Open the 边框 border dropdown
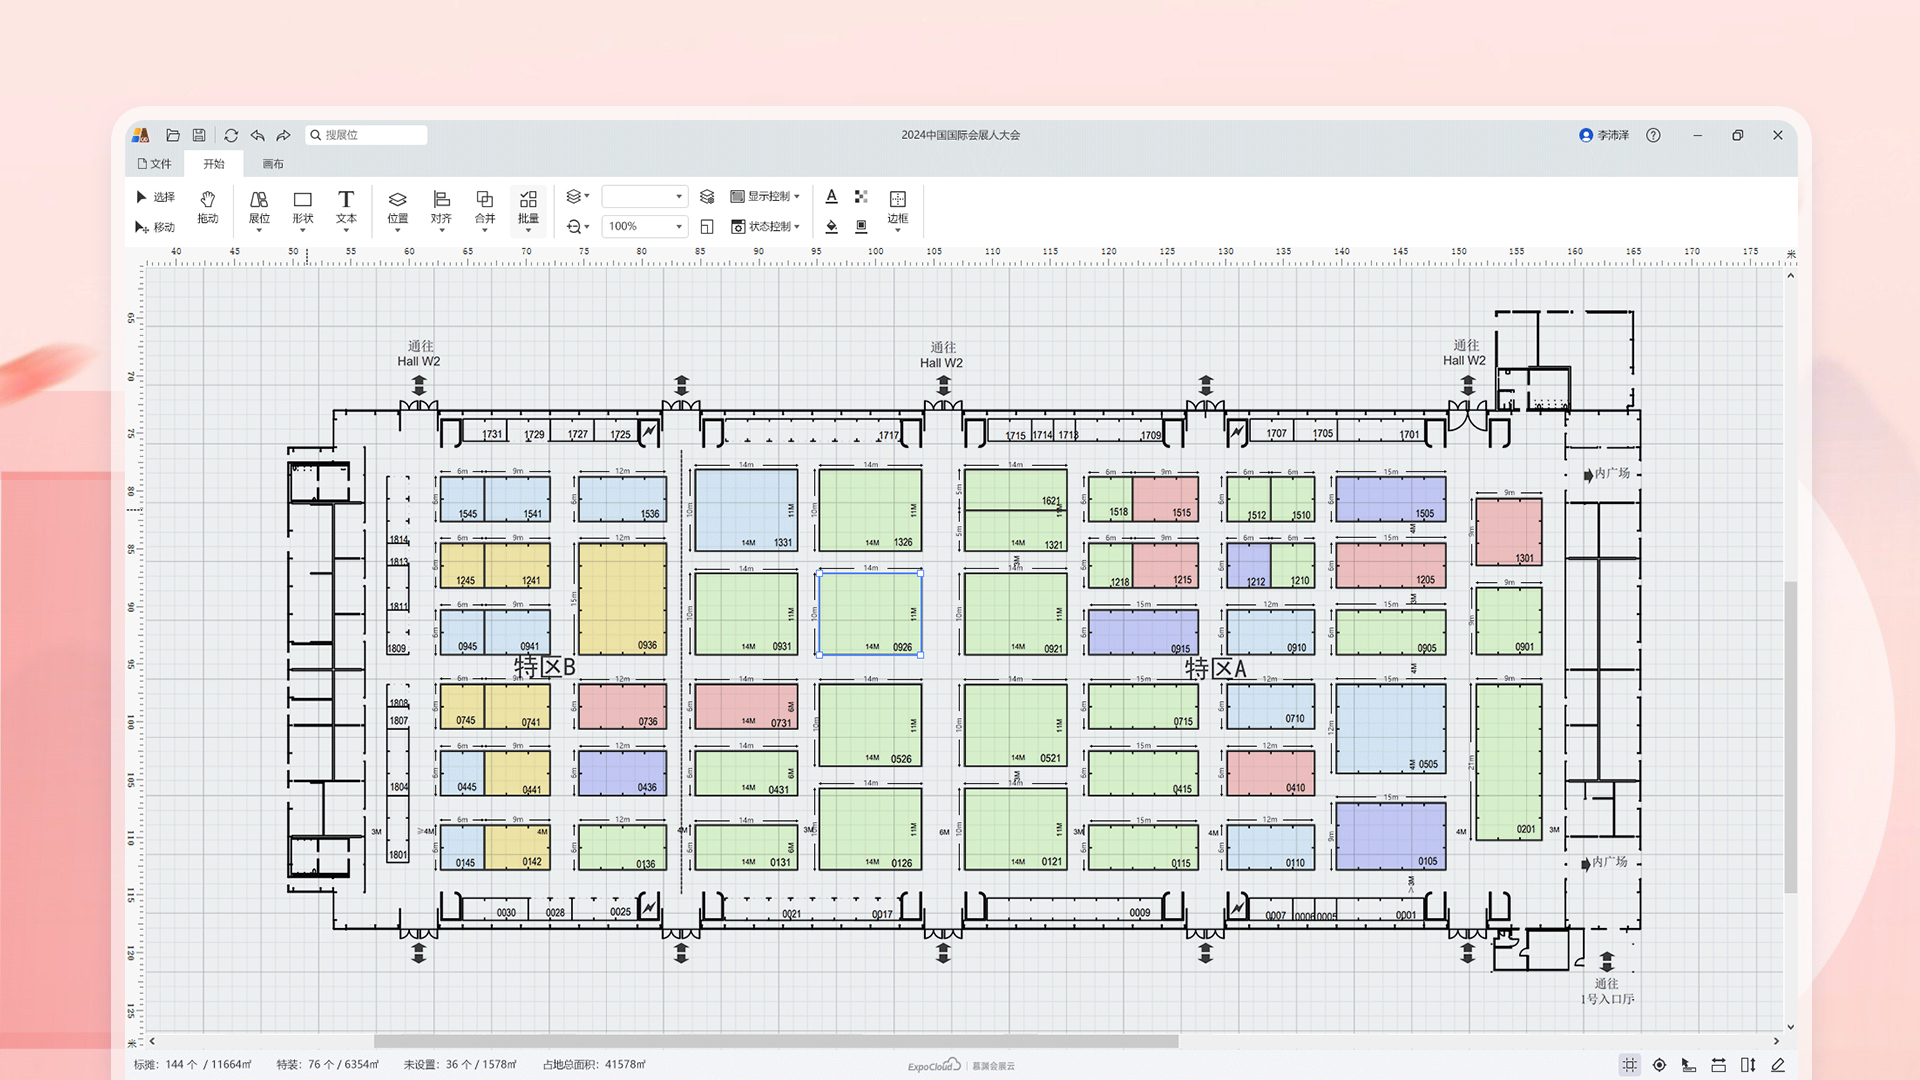The image size is (1920, 1080). pos(898,211)
